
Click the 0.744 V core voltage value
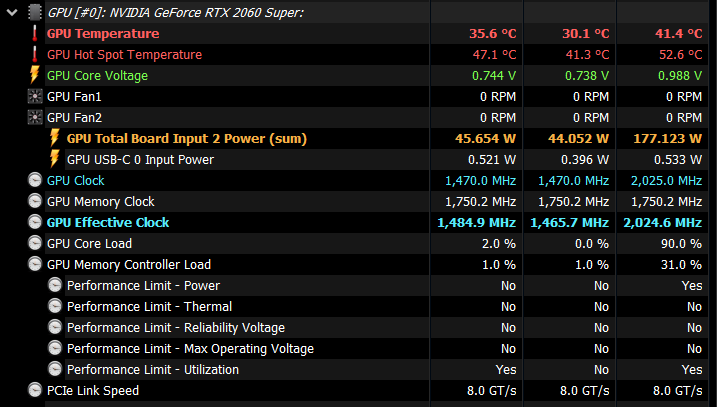tap(494, 75)
